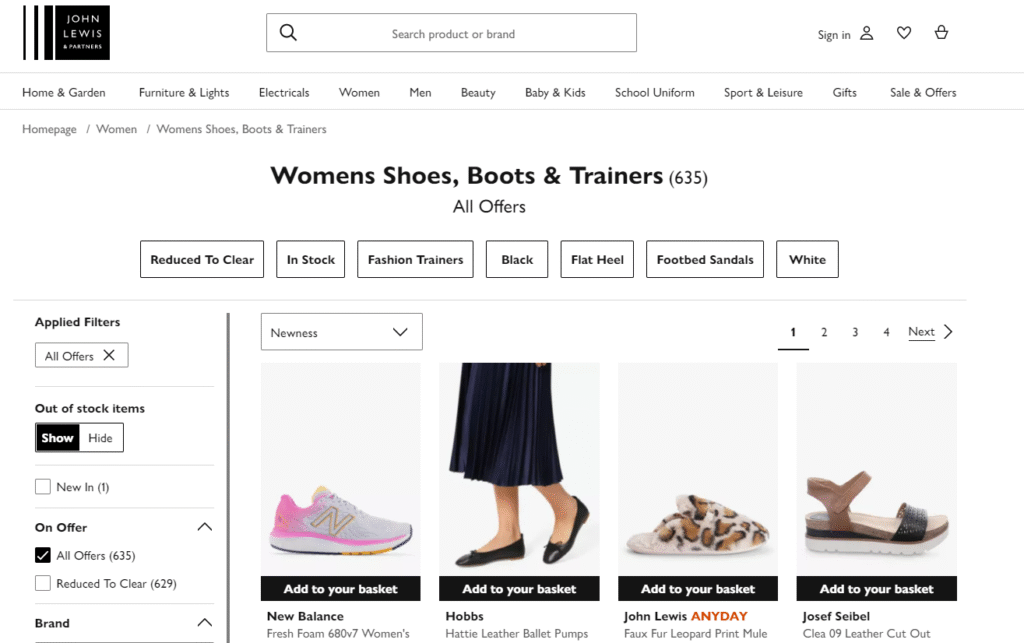1024x643 pixels.
Task: Apply the Footbed Sandals quick filter
Action: coord(705,259)
